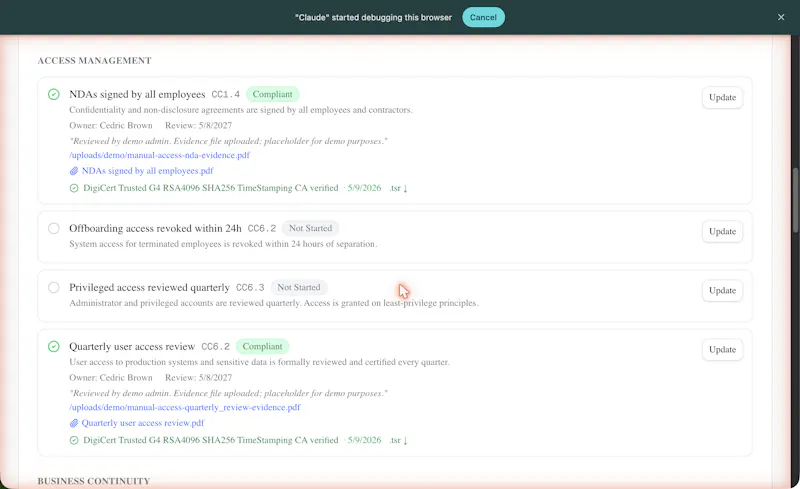Click the Compliant badge on NDAs card
The image size is (800, 489).
tap(272, 94)
